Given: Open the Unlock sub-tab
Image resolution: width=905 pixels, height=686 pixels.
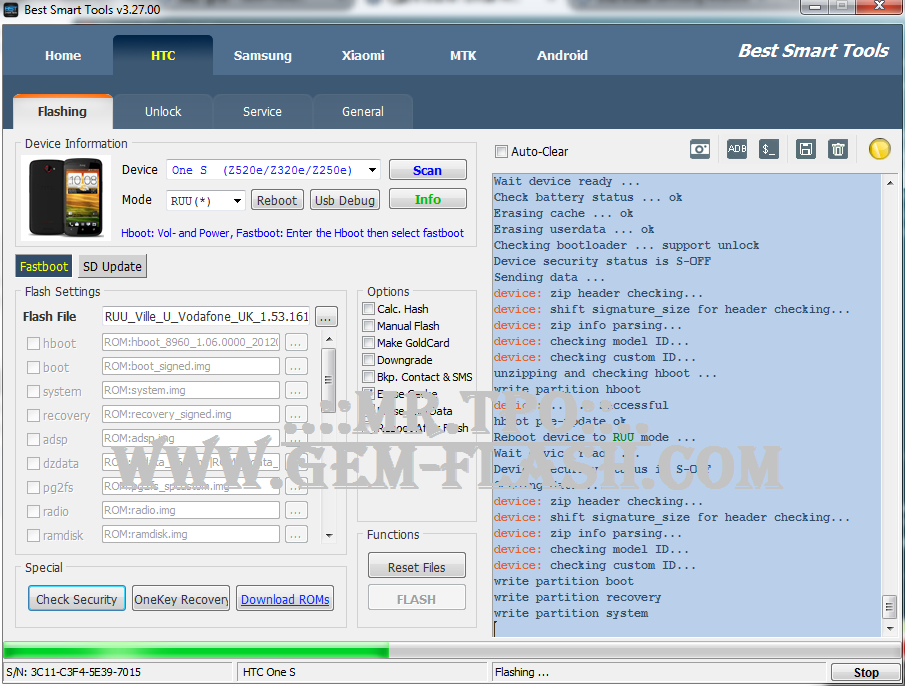Looking at the screenshot, I should click(x=163, y=111).
